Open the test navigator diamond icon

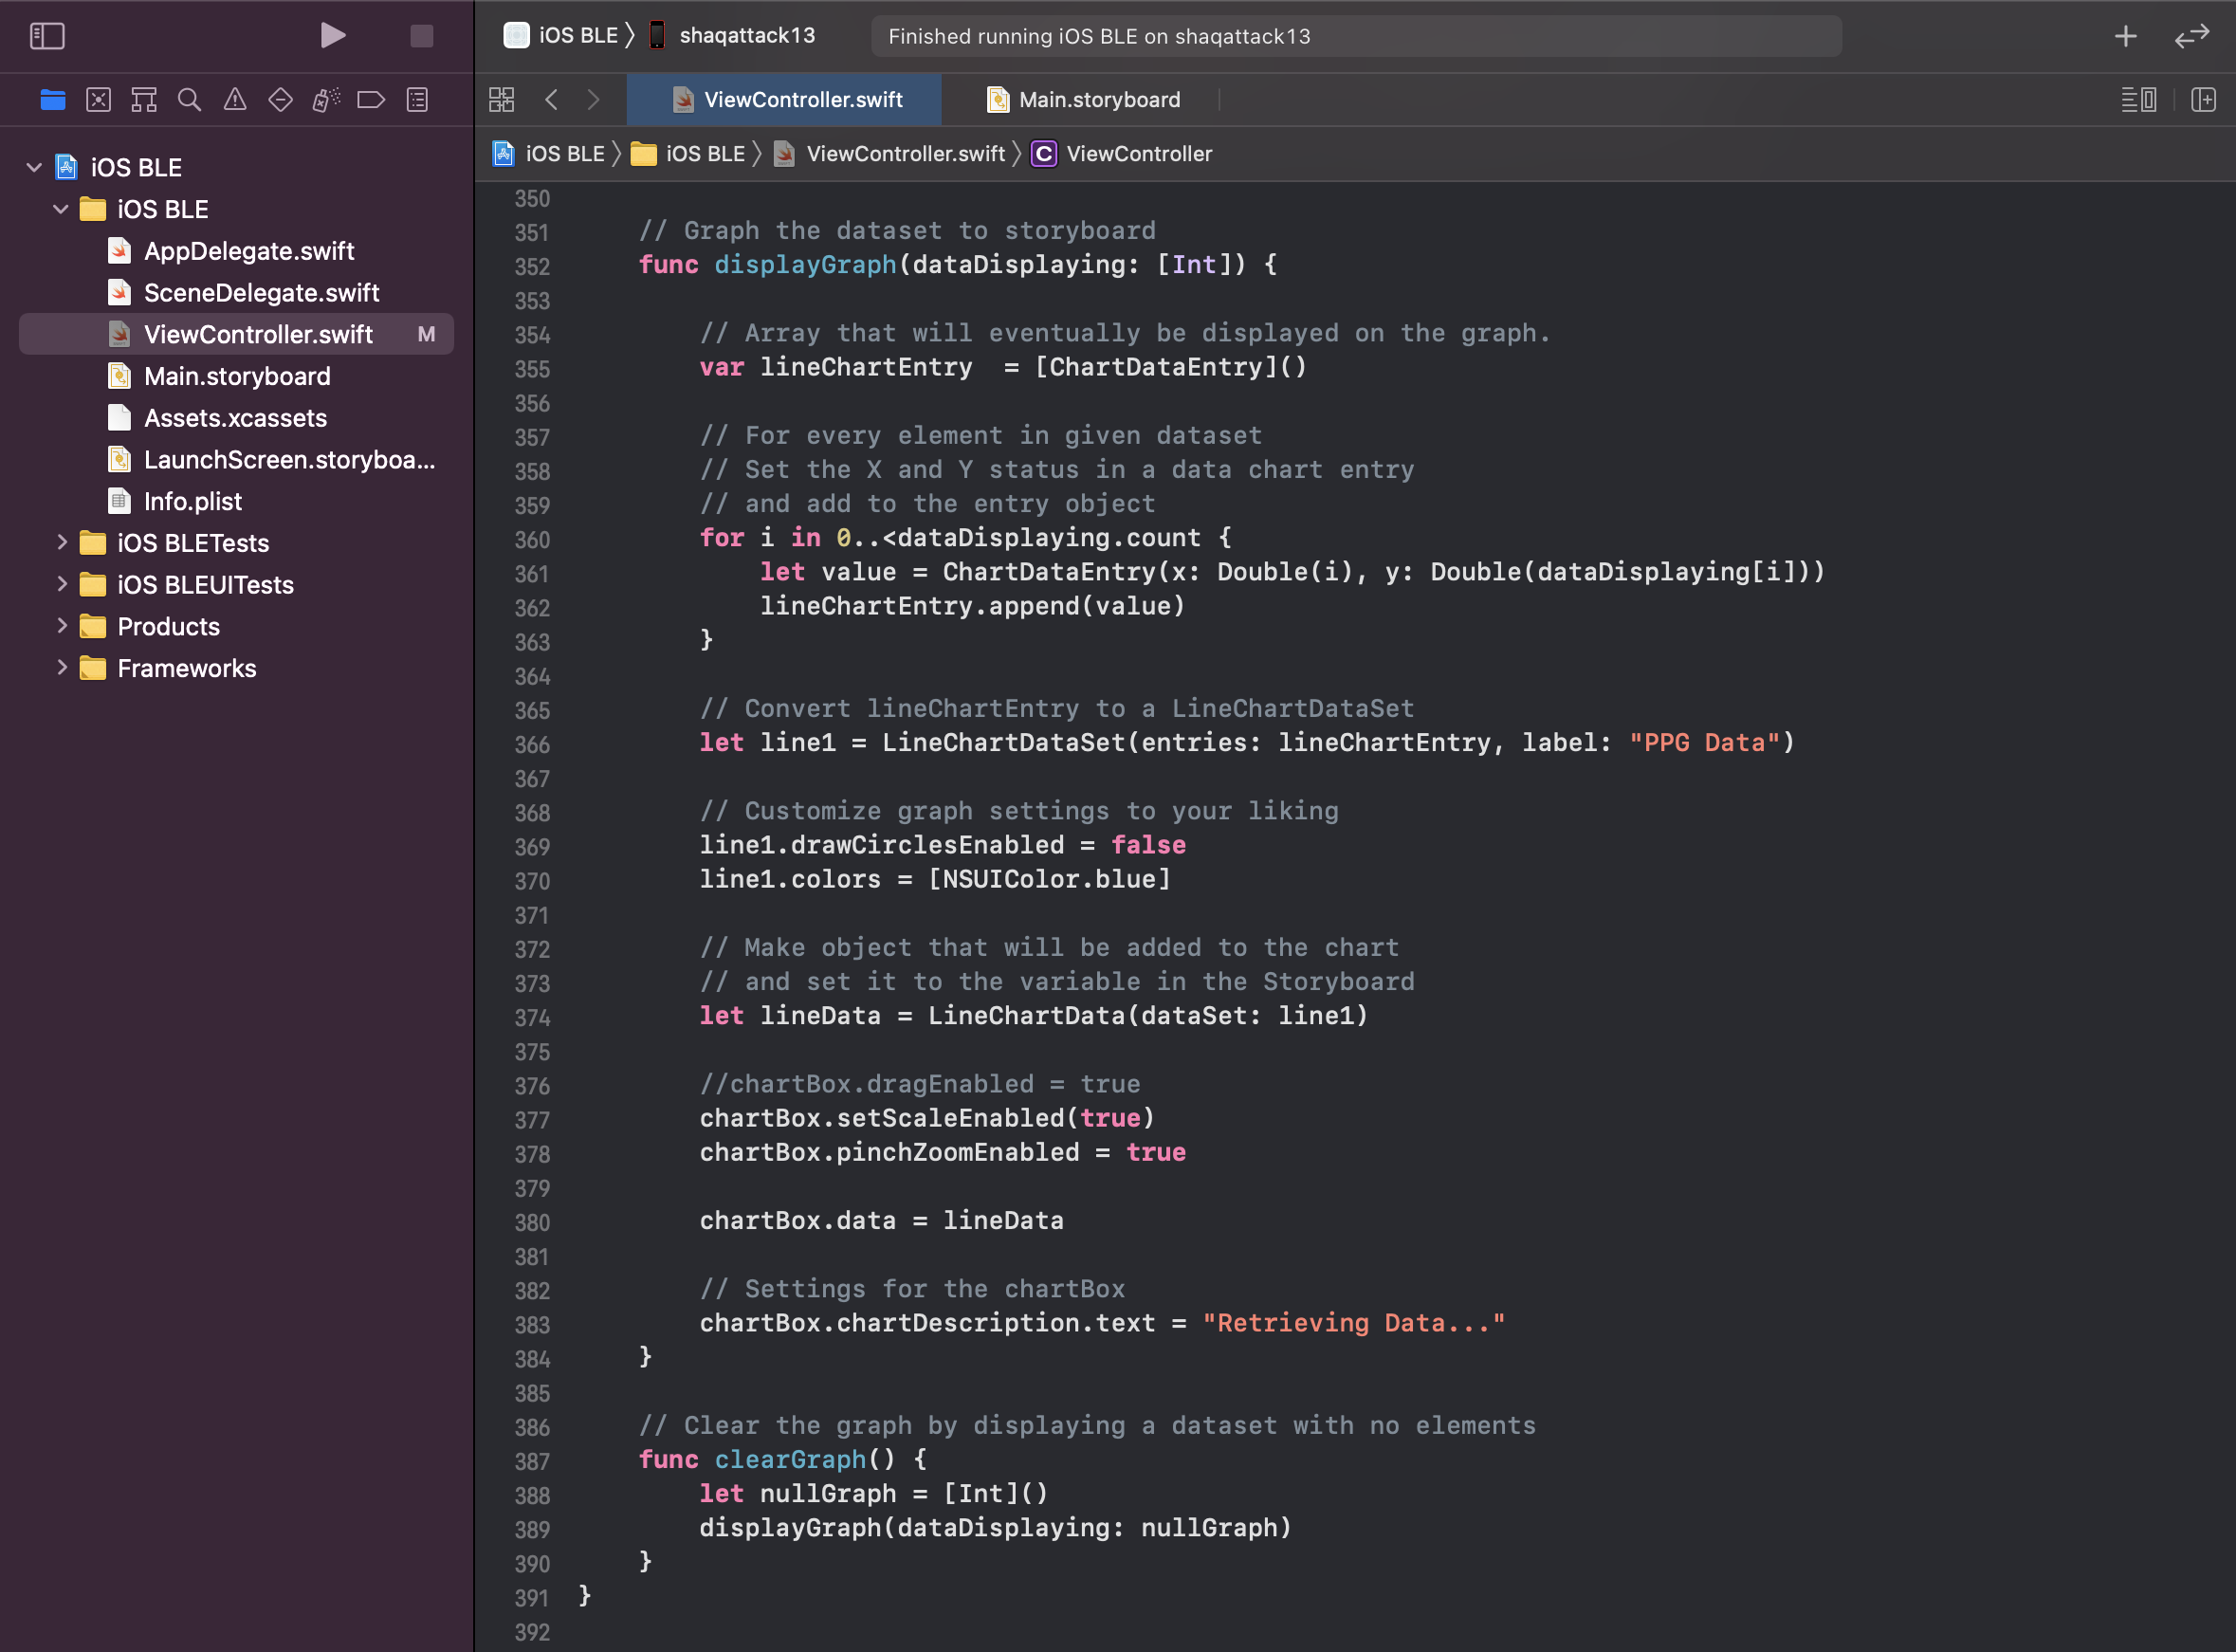tap(281, 99)
